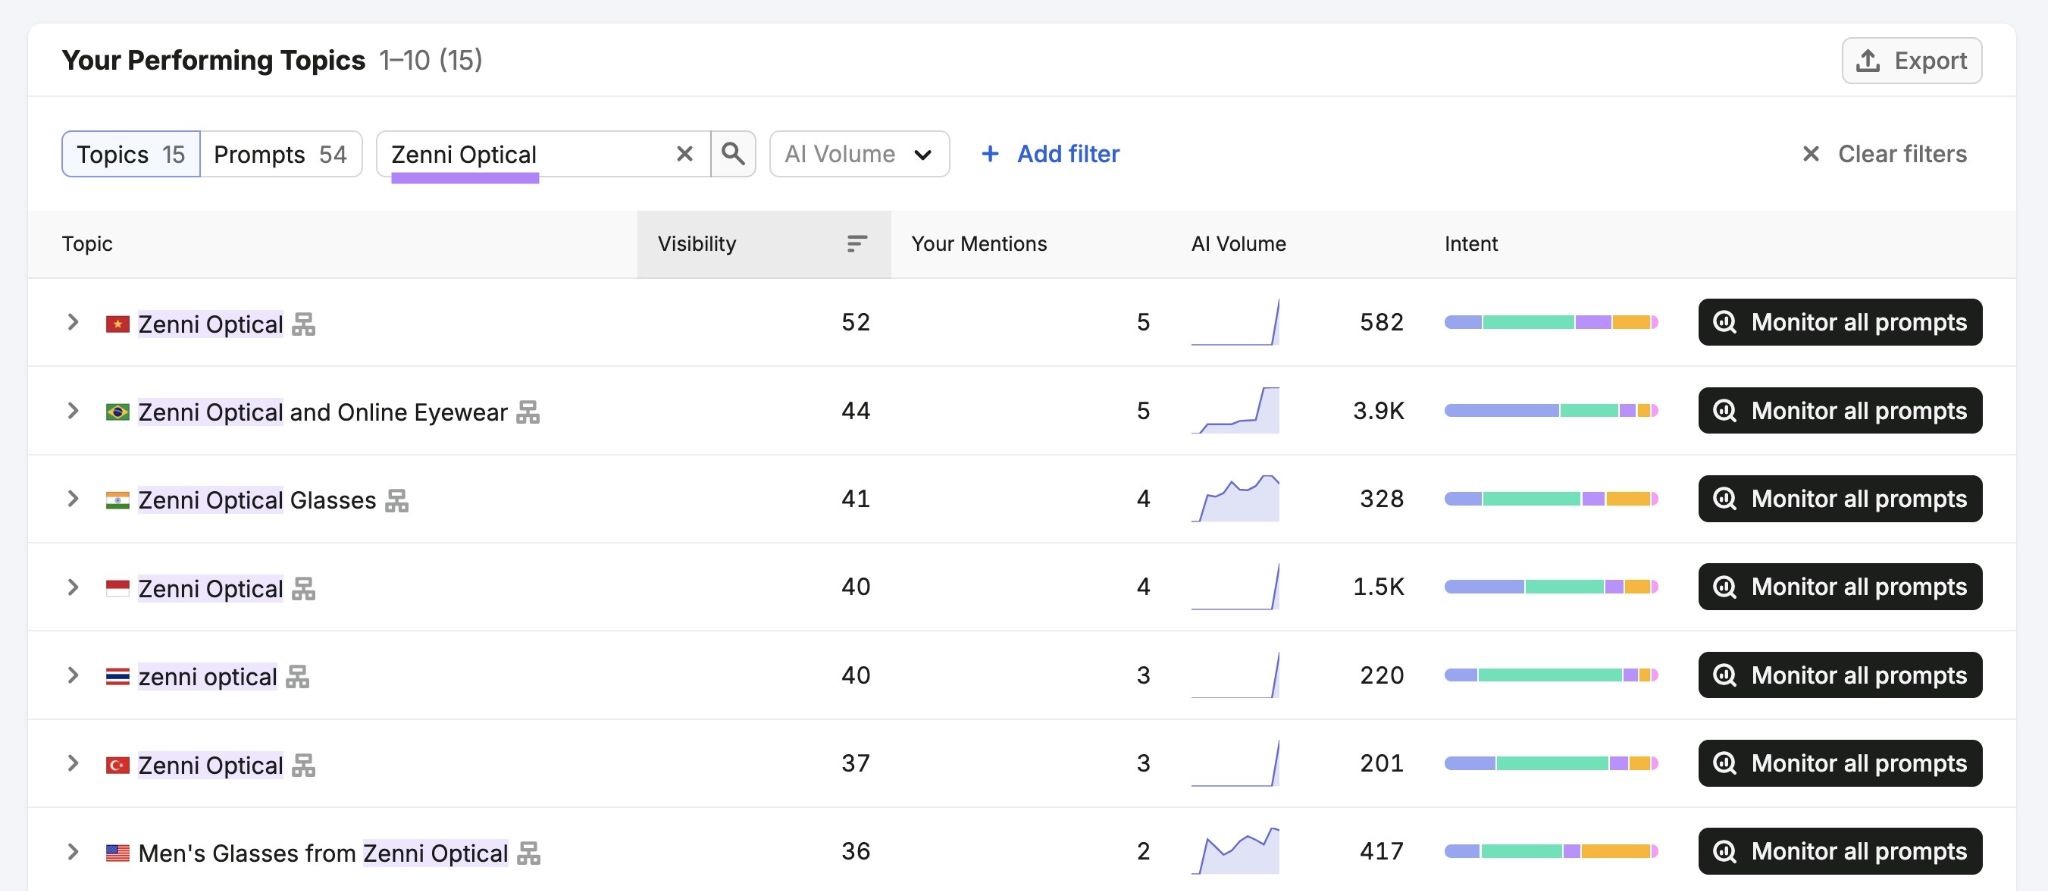Click the intent bar in the 328 row
Viewport: 2048px width, 891px height.
click(1551, 499)
